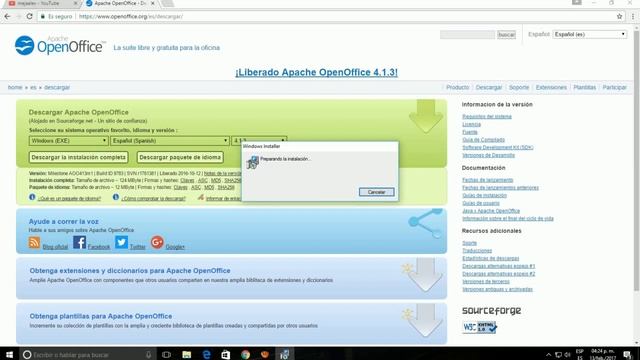Open Guías de instalación link
Screen dimensions: 640x360
(x=484, y=196)
